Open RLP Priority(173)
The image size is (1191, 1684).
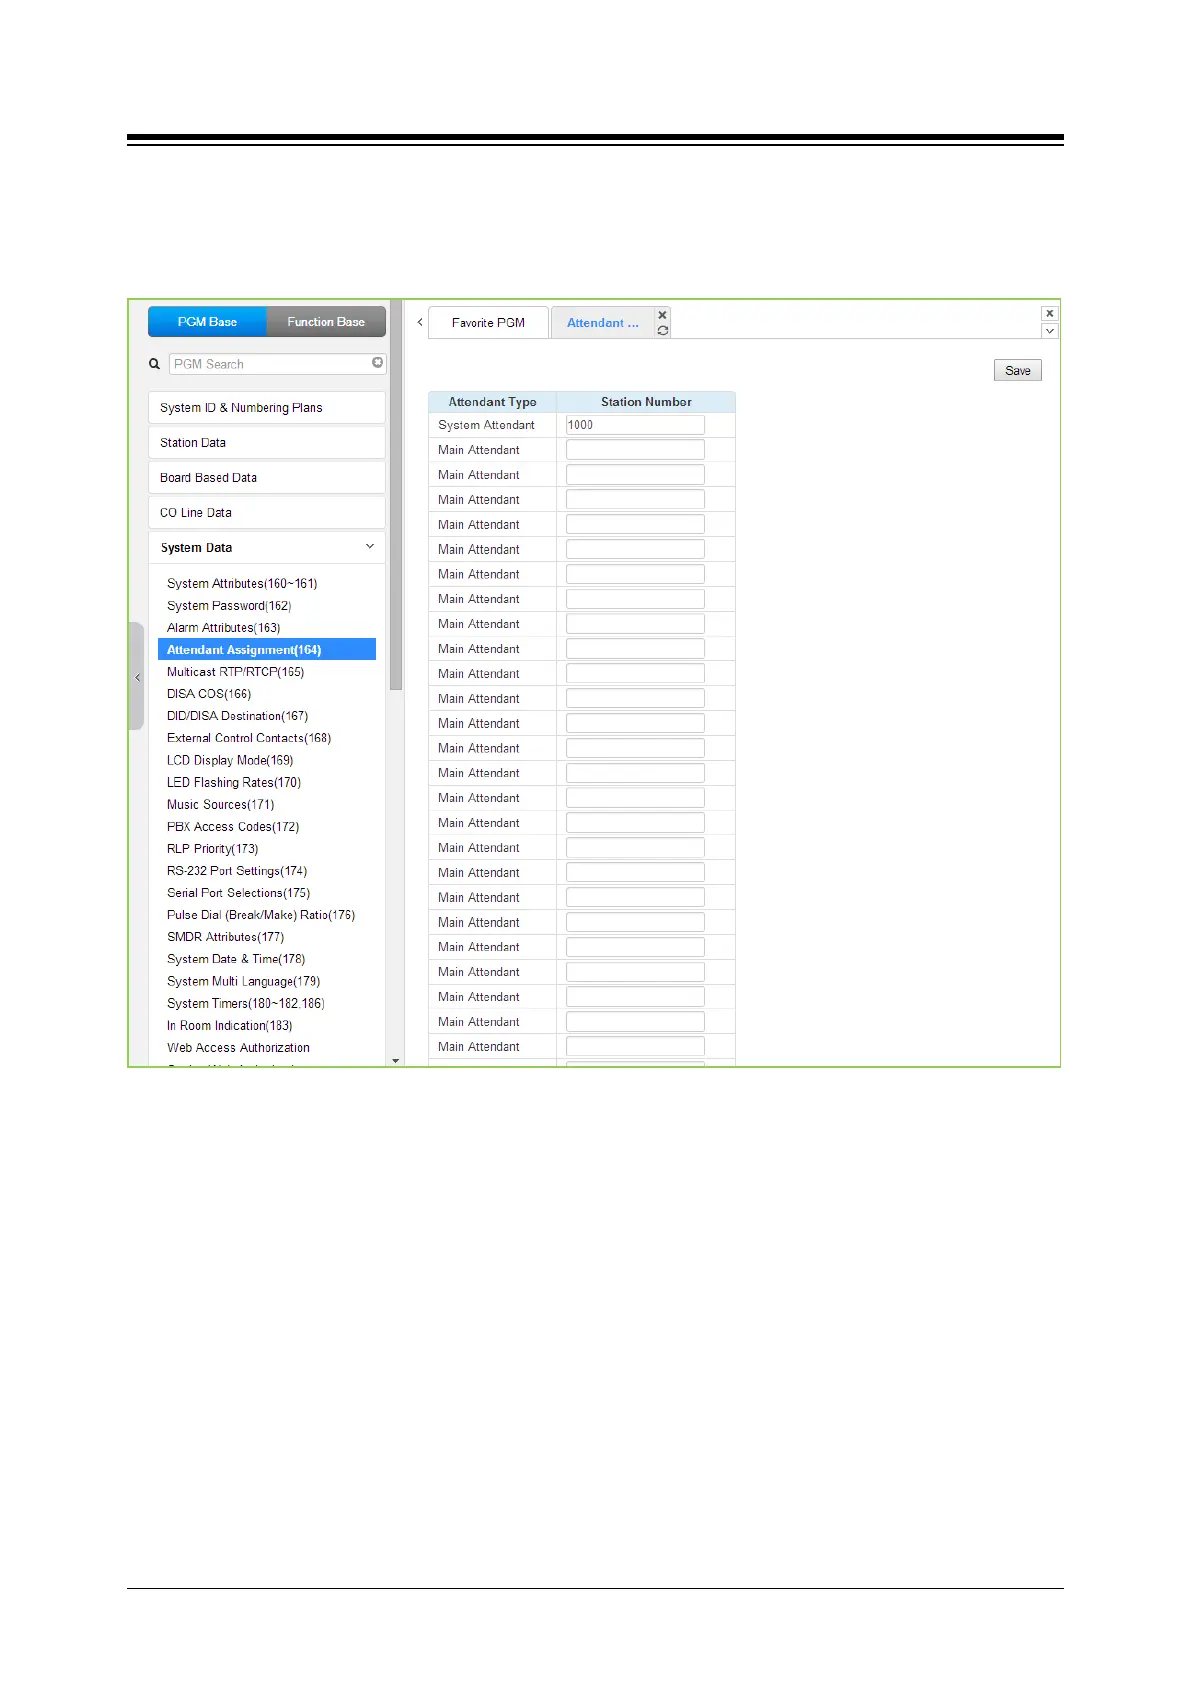coord(212,849)
